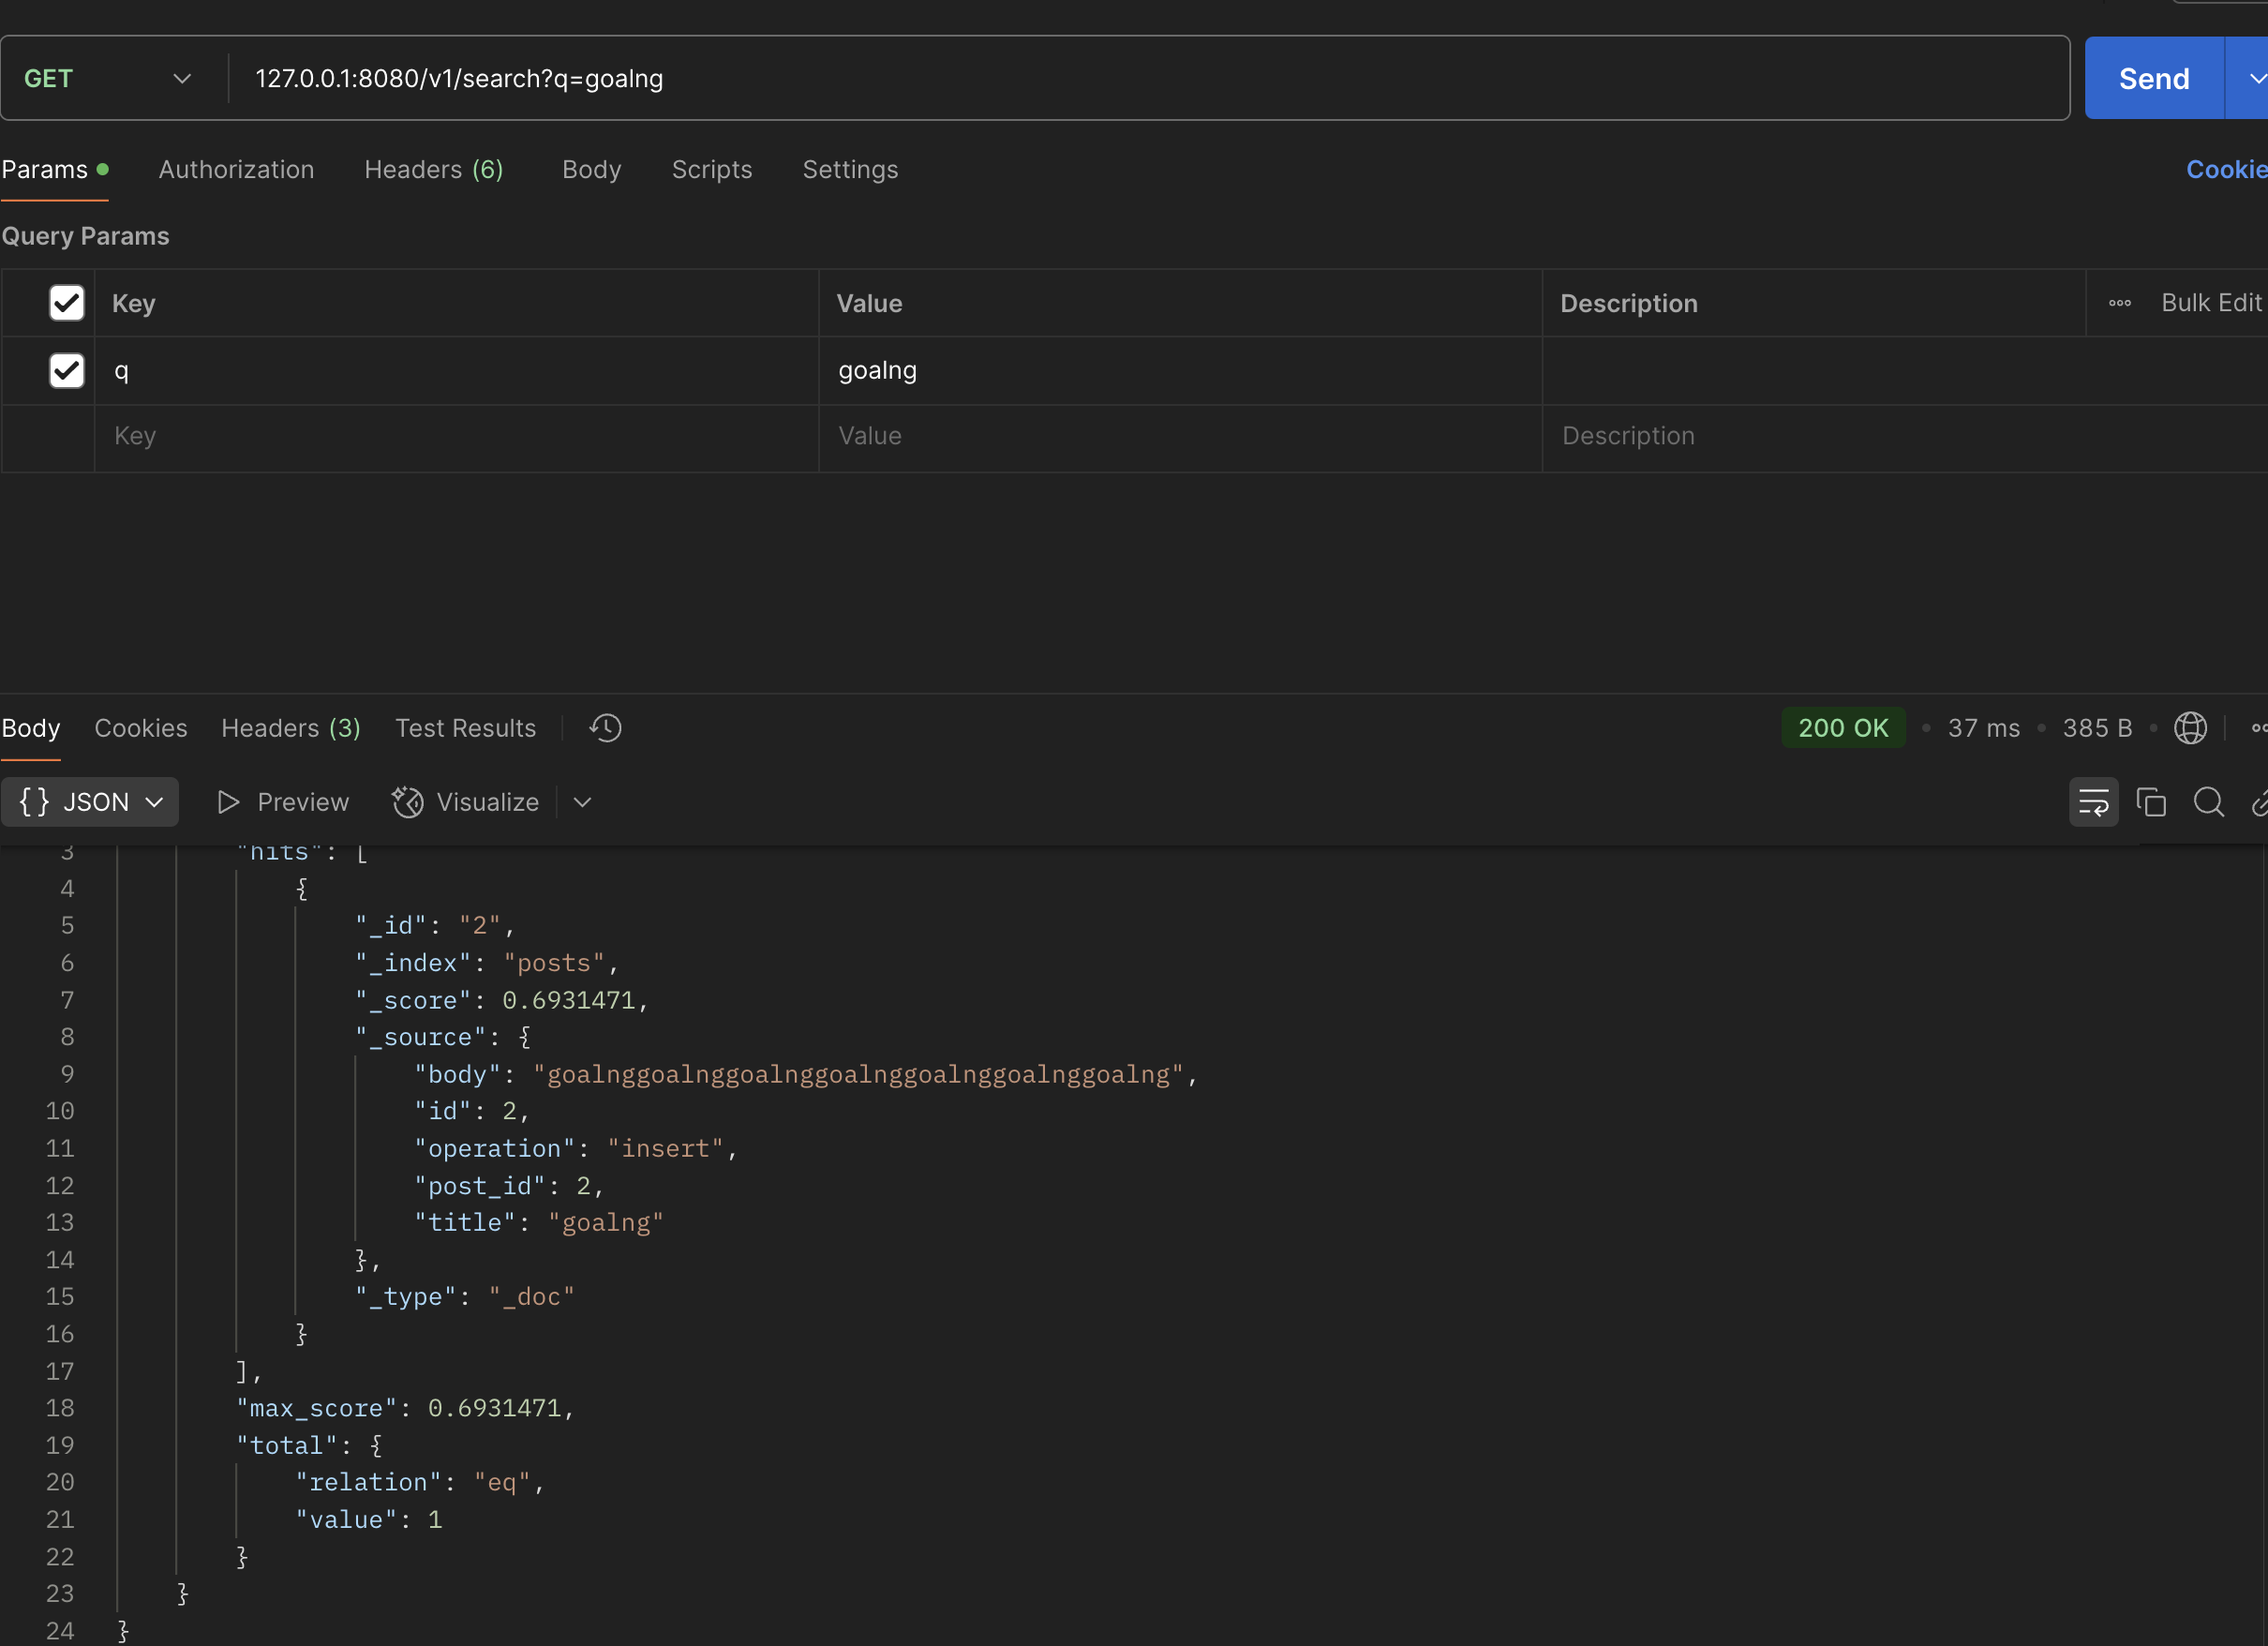Click the "body" line in JSON
2268x1646 pixels.
coord(806,1074)
